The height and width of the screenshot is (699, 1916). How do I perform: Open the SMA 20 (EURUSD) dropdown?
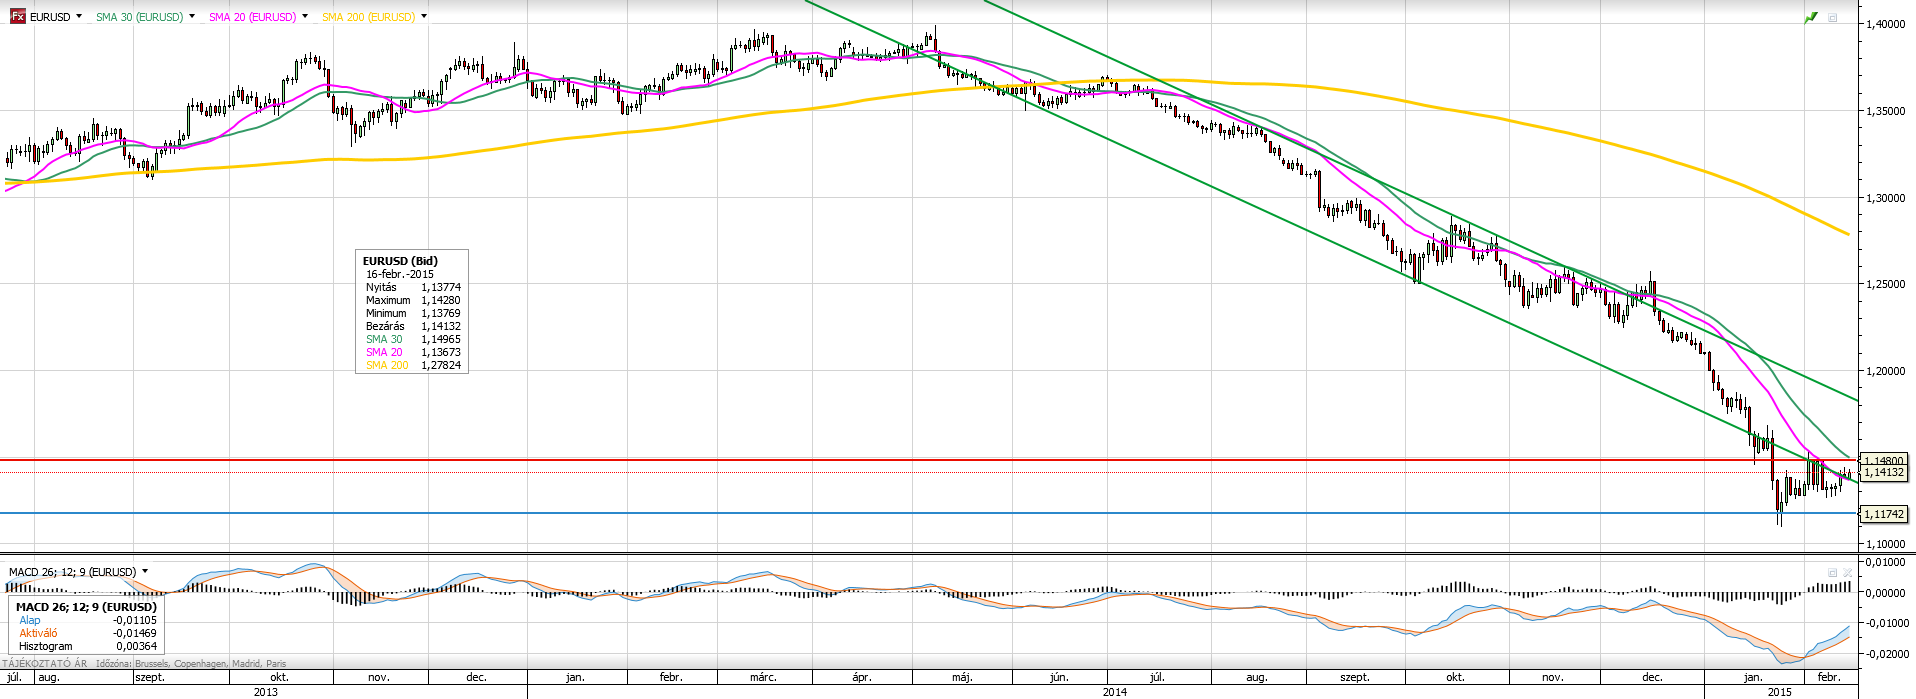tap(305, 17)
